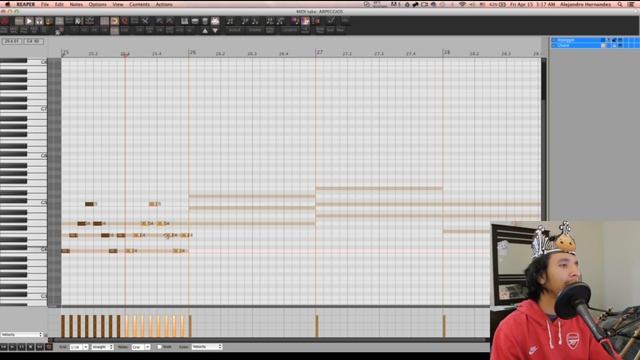Click the Grid value field showing 1/16
Viewport: 640px width, 360px height.
pyautogui.click(x=76, y=347)
